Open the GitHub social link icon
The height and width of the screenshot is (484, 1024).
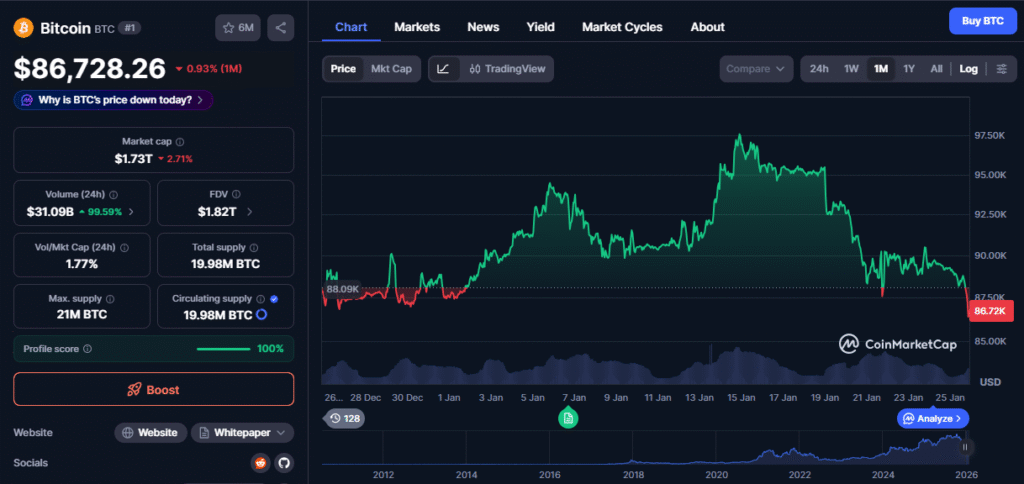coord(283,463)
